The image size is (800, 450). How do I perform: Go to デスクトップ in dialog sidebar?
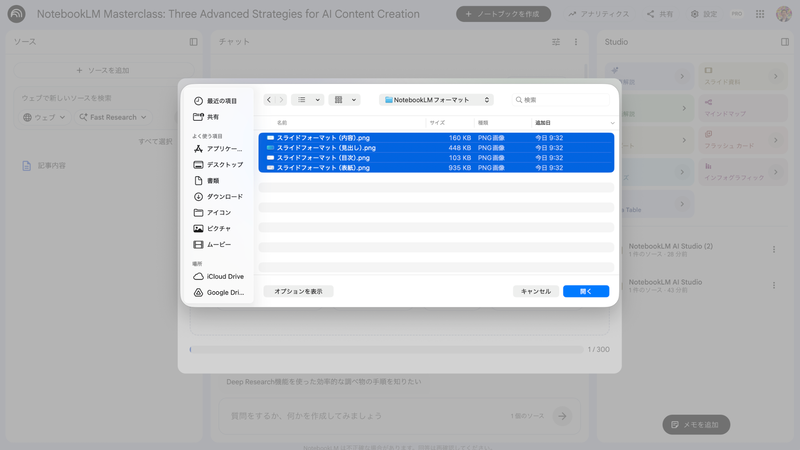tap(218, 165)
